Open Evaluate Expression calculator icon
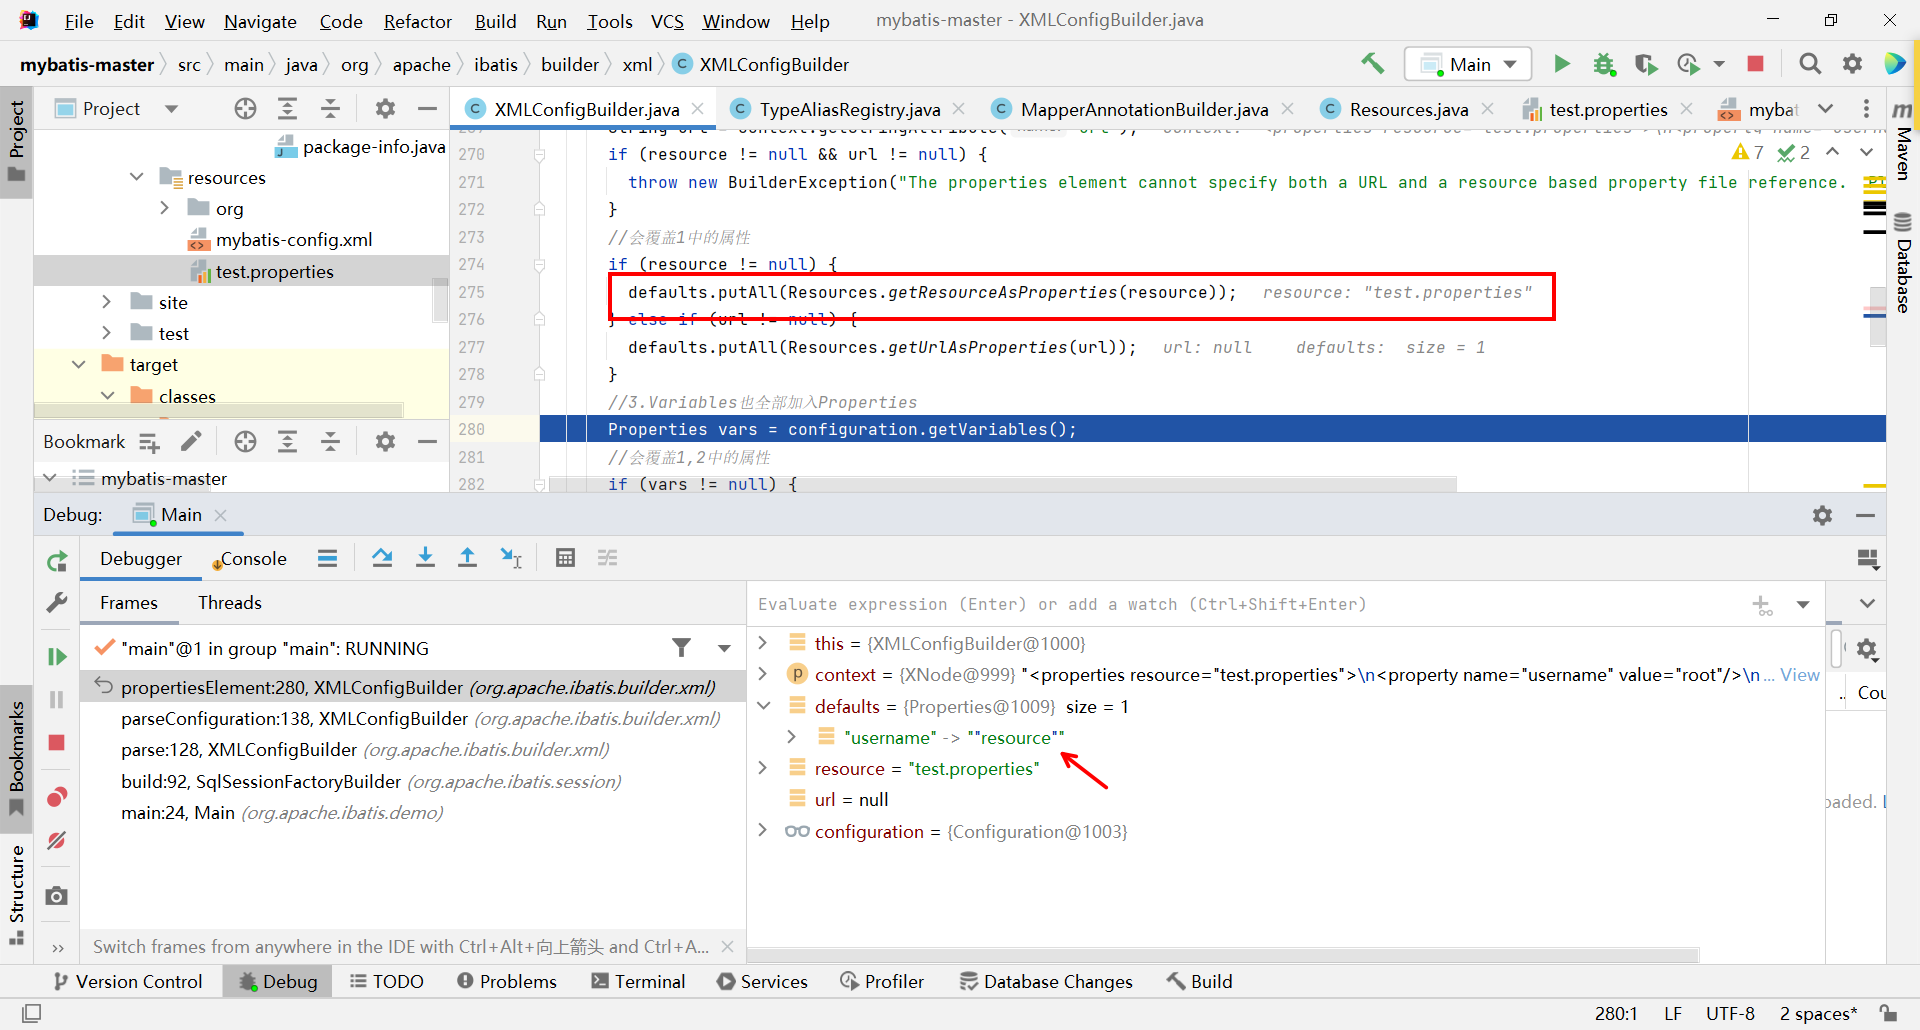Screen dimensions: 1920x1030 [565, 558]
